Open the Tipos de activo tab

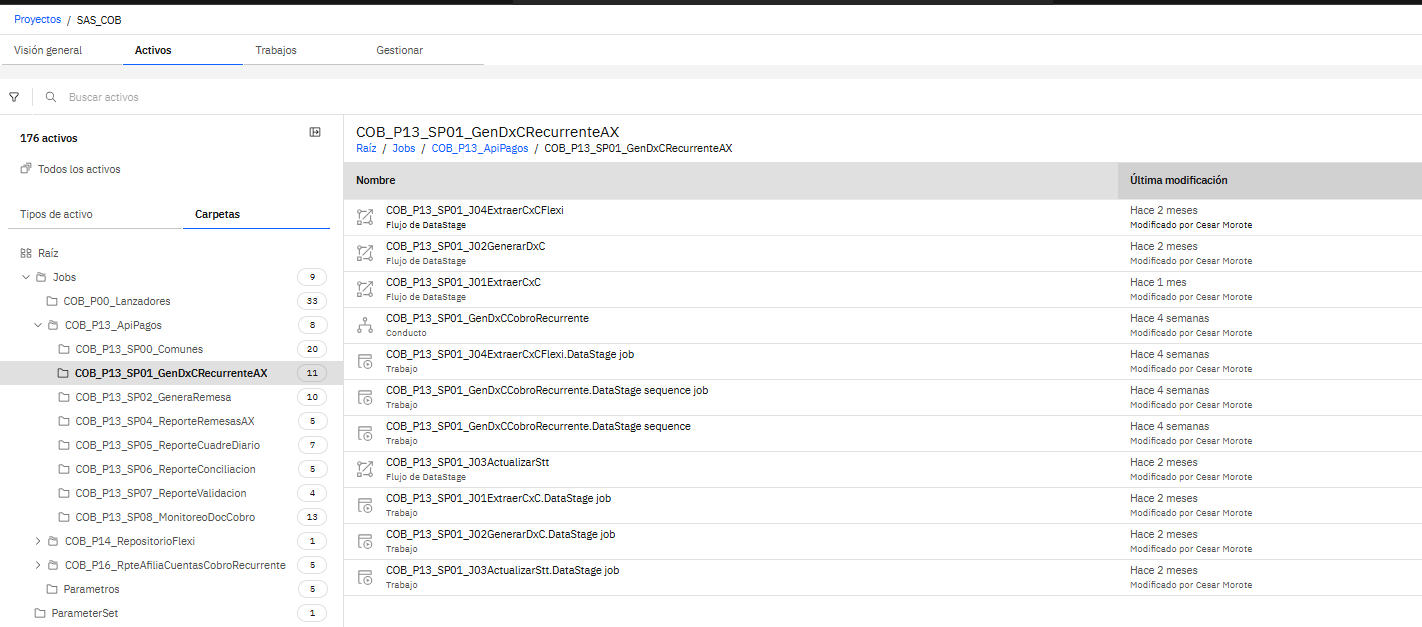57,214
